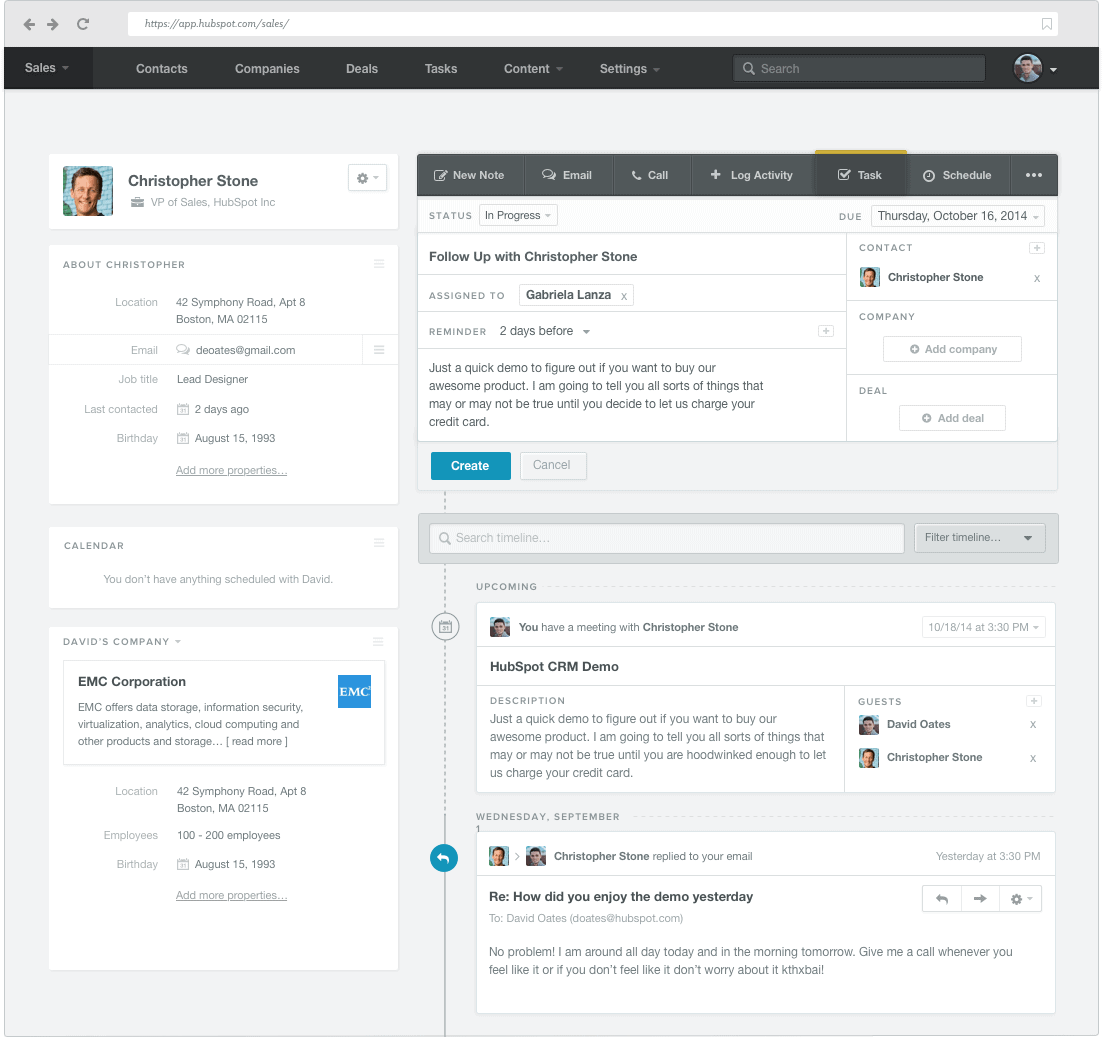
Task: Open the user avatar account menu
Action: (1035, 68)
